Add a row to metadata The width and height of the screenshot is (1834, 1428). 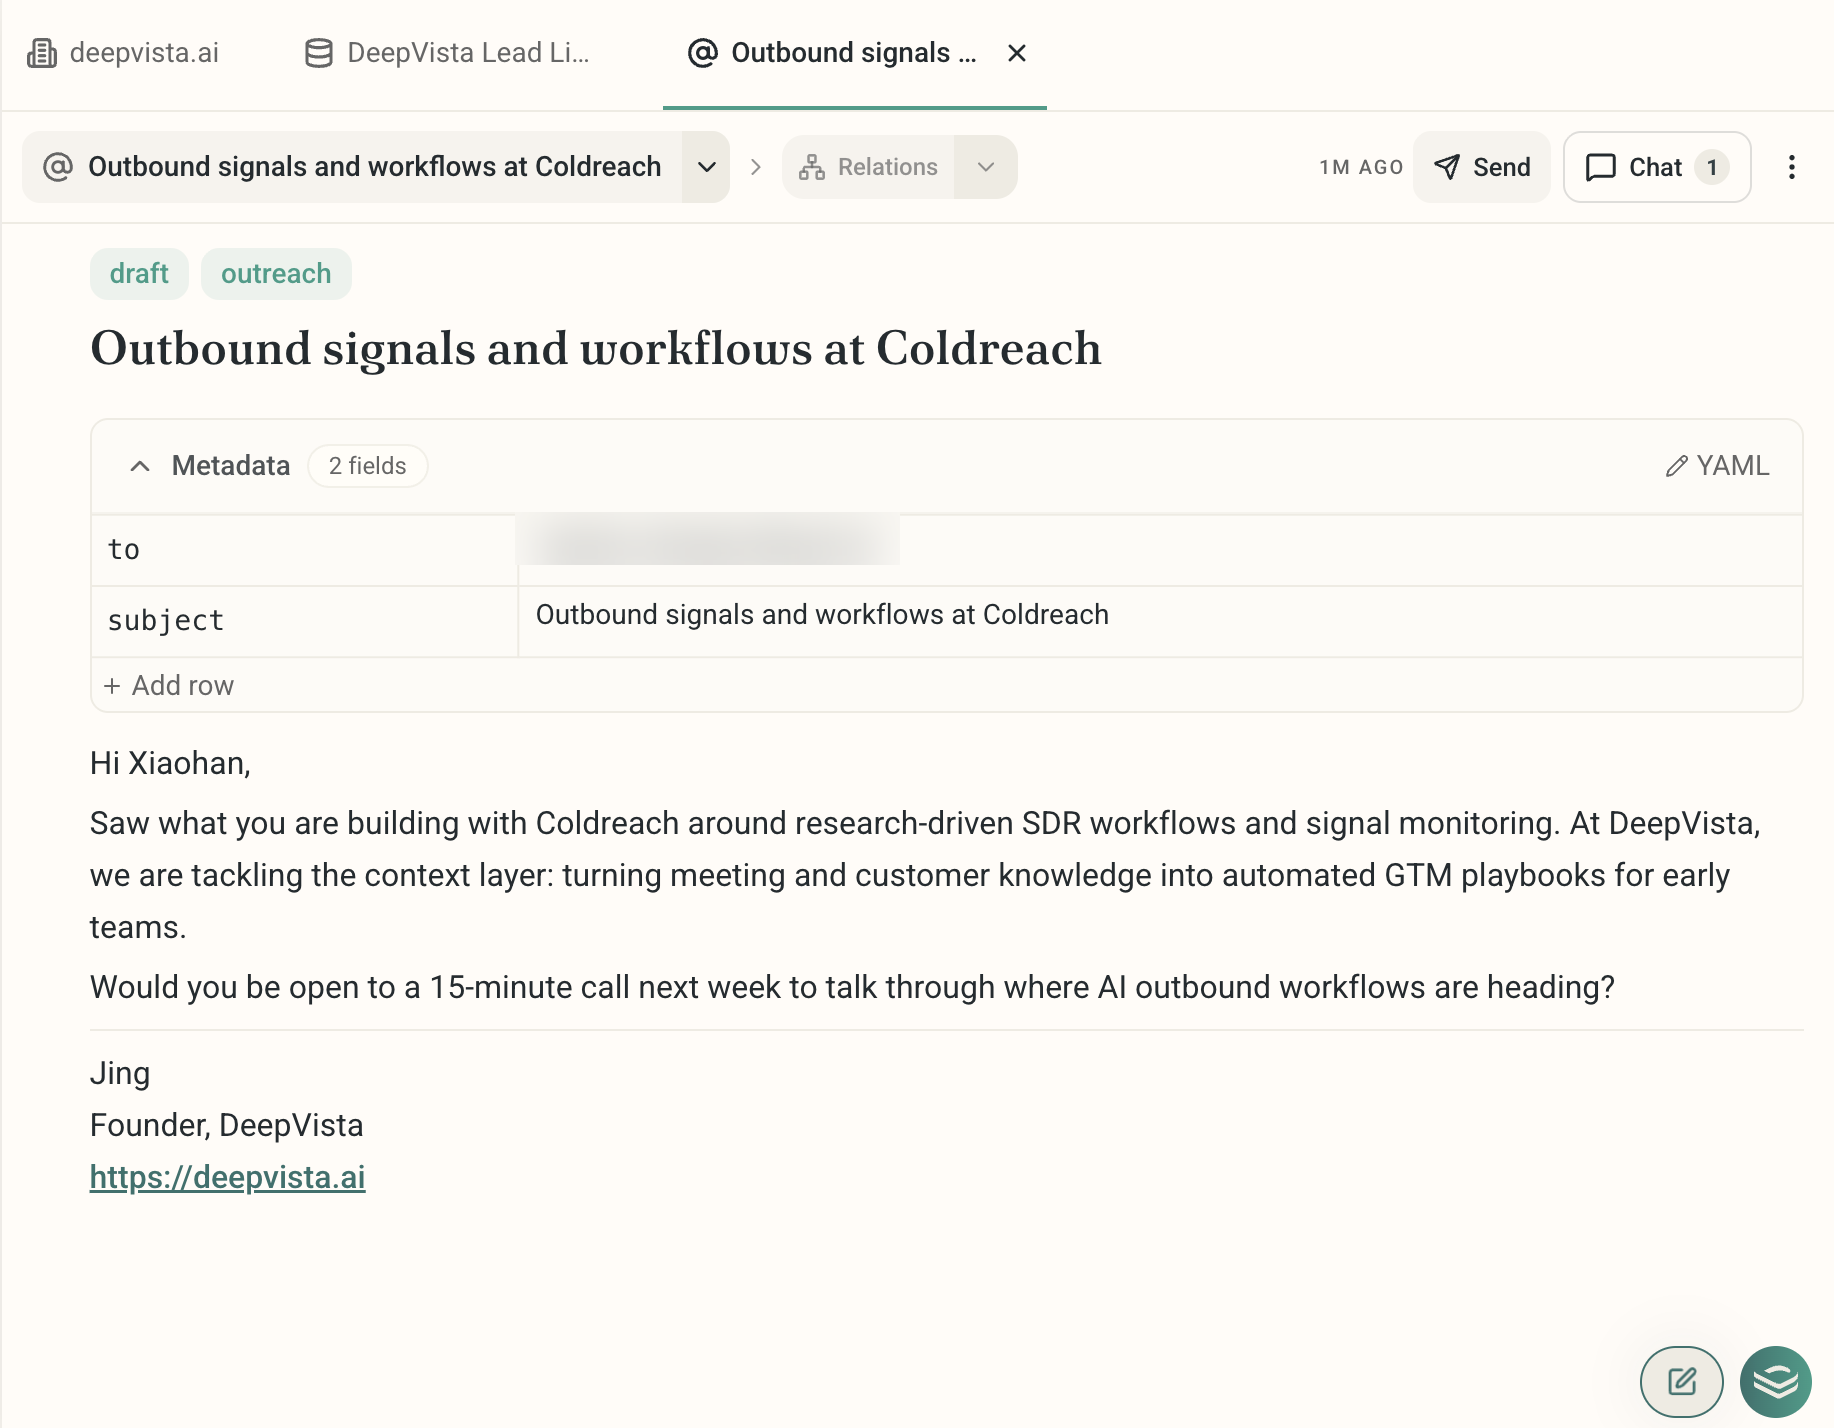[x=169, y=686]
